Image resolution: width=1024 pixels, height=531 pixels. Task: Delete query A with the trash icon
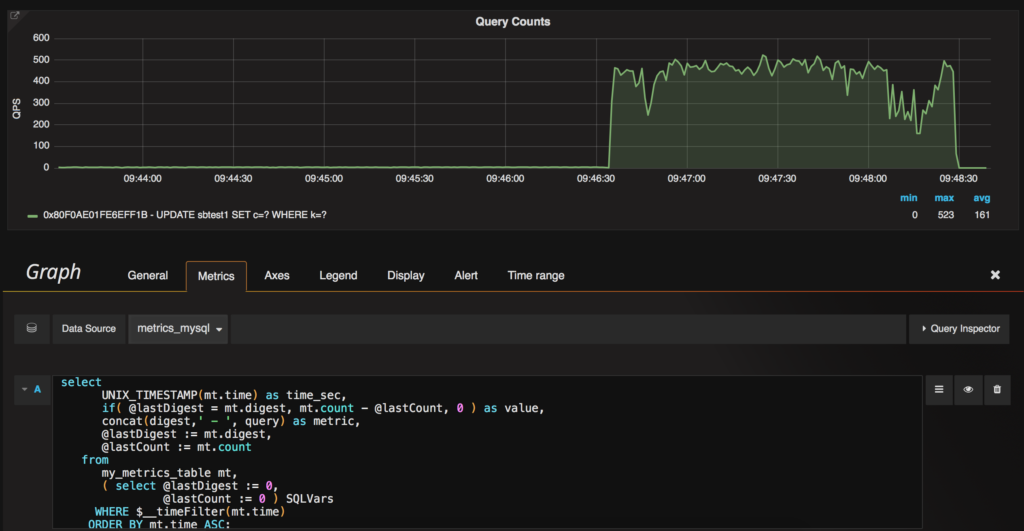click(996, 391)
